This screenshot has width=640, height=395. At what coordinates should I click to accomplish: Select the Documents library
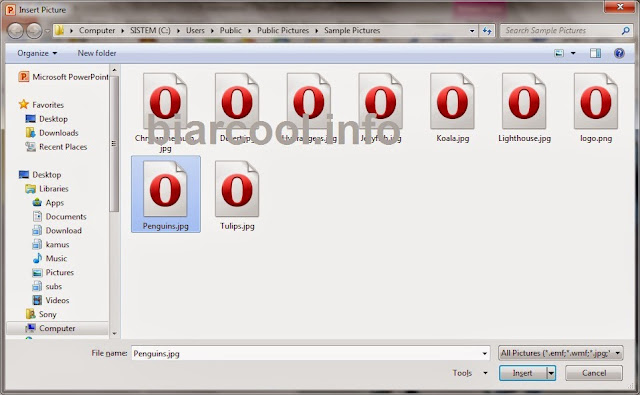(x=60, y=216)
